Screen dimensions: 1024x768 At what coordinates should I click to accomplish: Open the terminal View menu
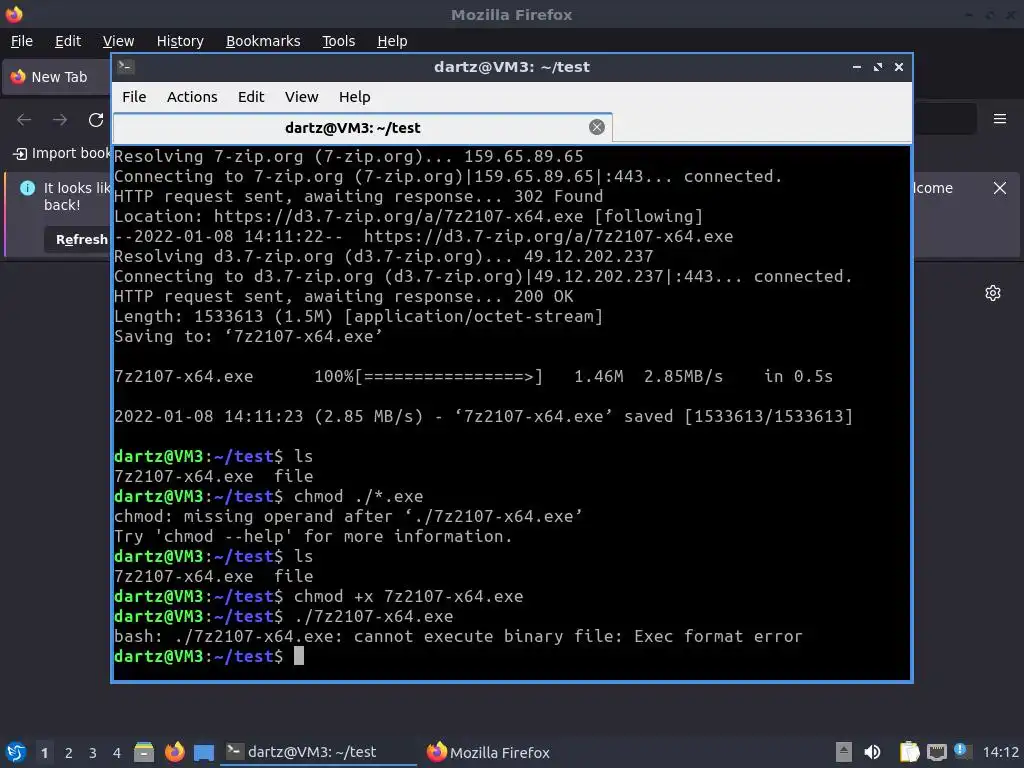(301, 97)
